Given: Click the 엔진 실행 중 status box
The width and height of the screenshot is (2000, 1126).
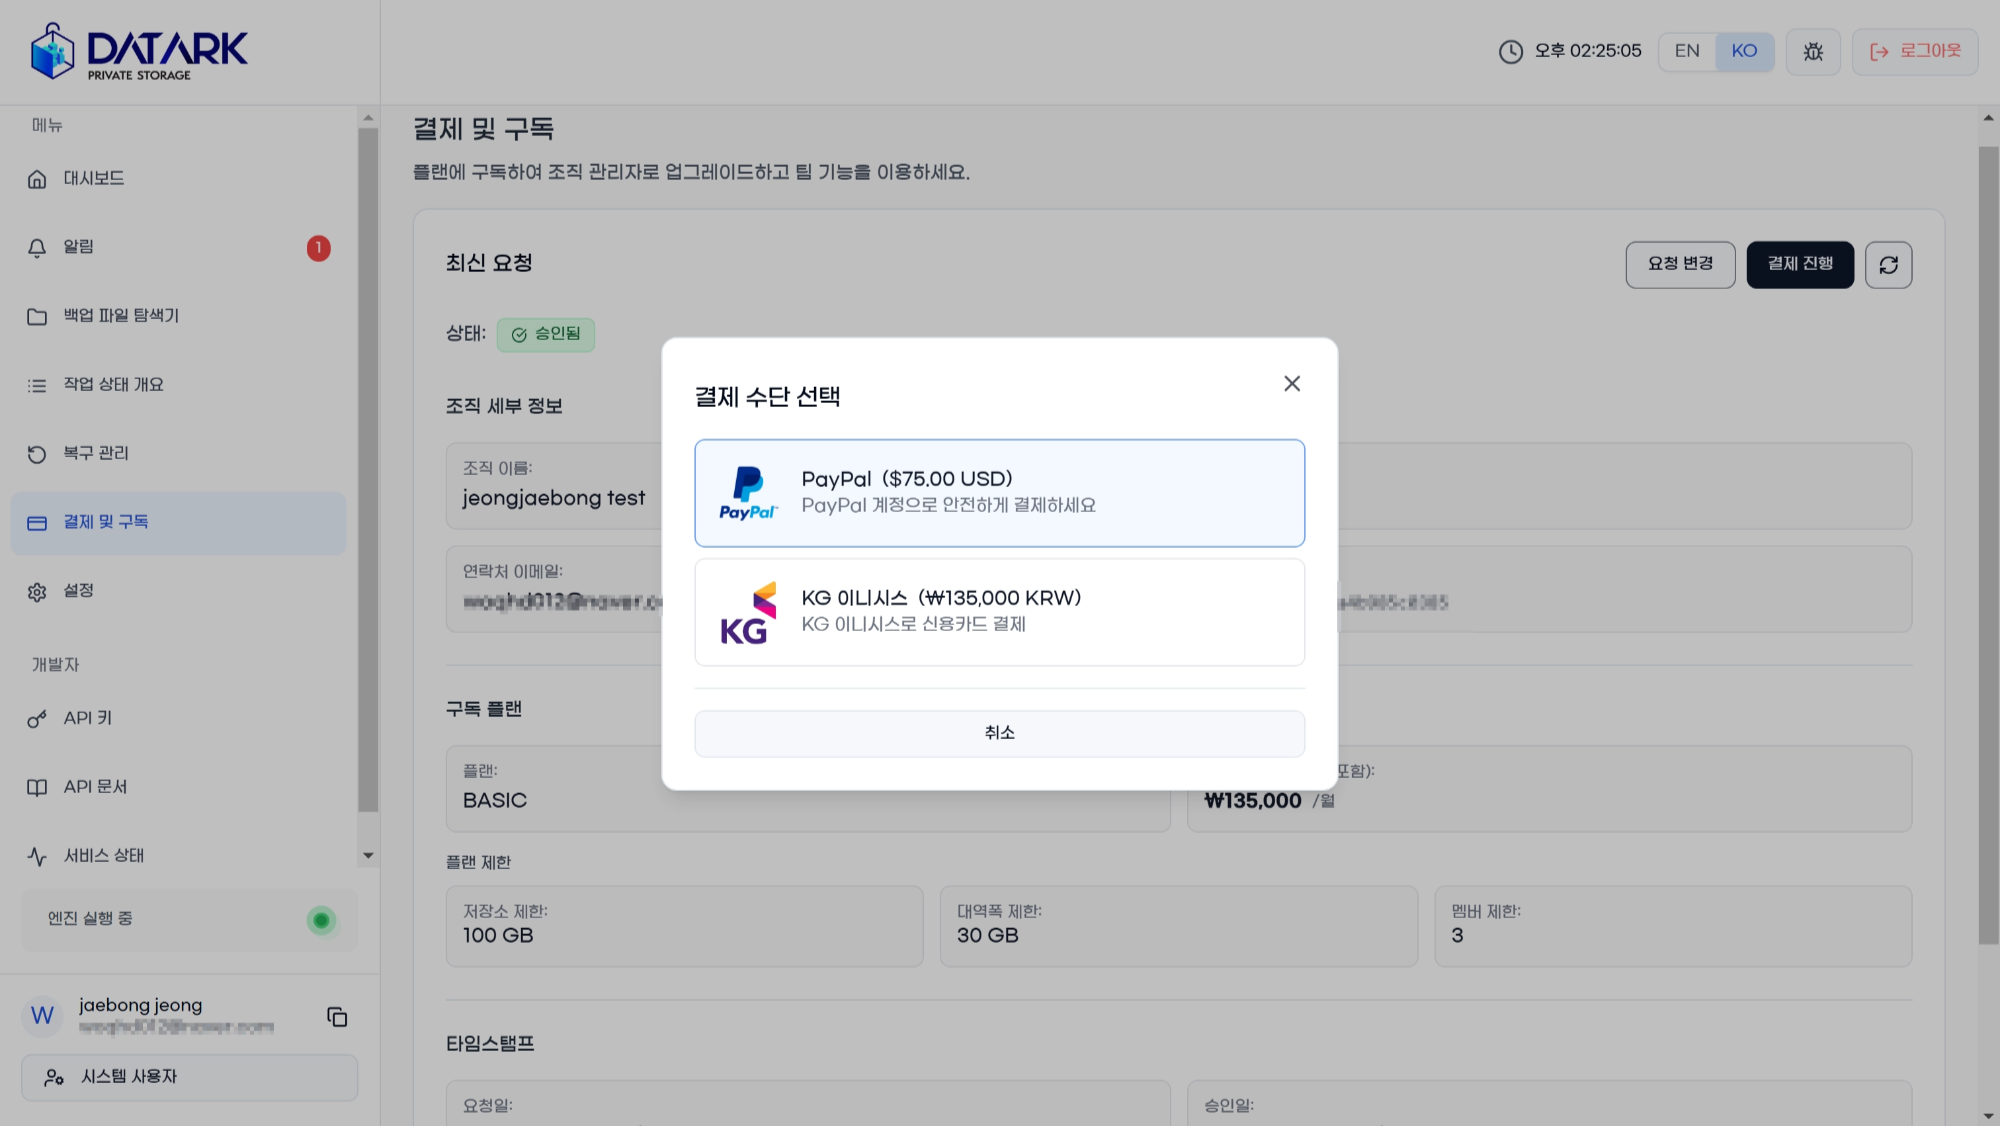Looking at the screenshot, I should click(x=190, y=920).
